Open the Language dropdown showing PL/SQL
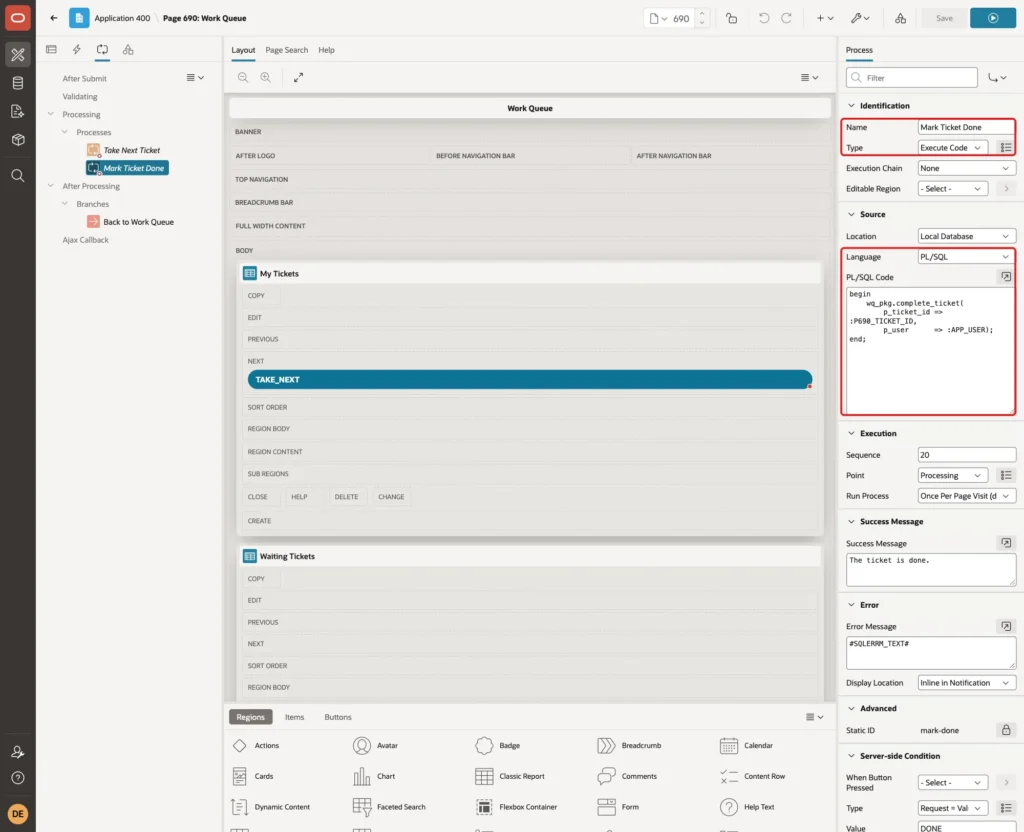This screenshot has width=1024, height=832. click(966, 257)
